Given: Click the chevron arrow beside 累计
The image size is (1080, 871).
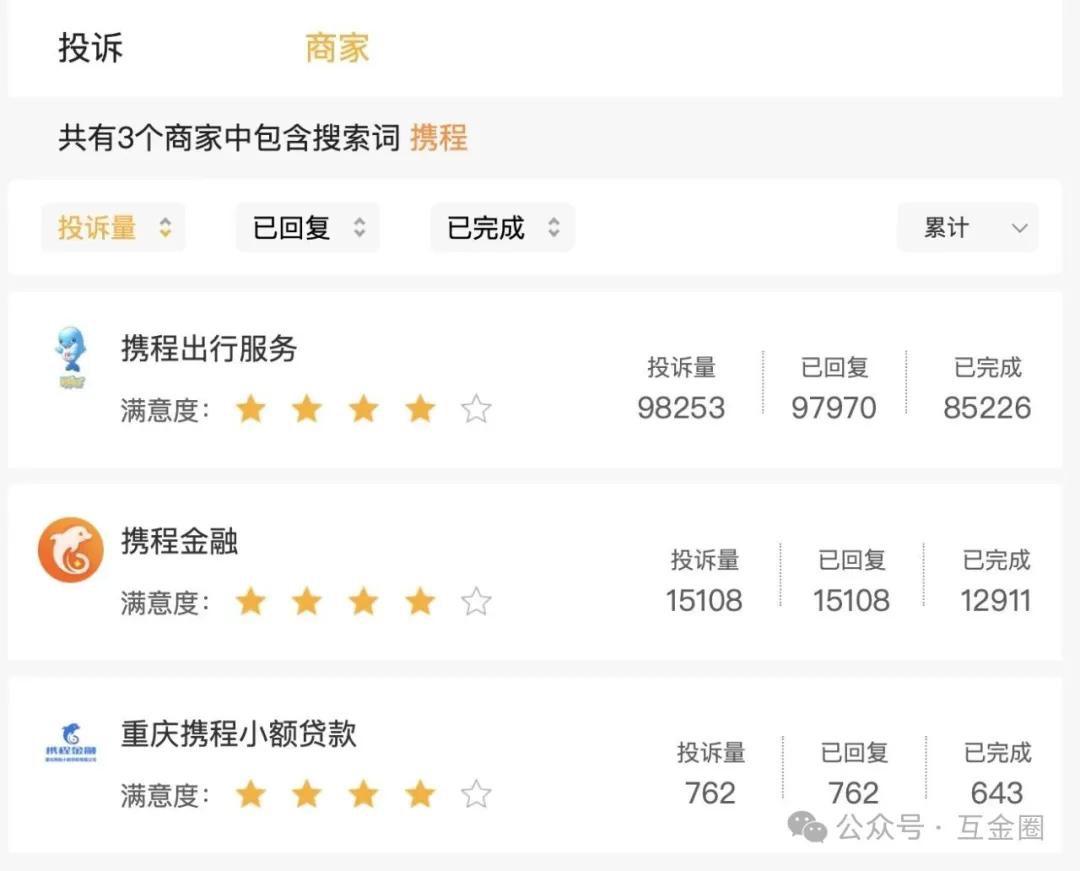Looking at the screenshot, I should pyautogui.click(x=1019, y=228).
